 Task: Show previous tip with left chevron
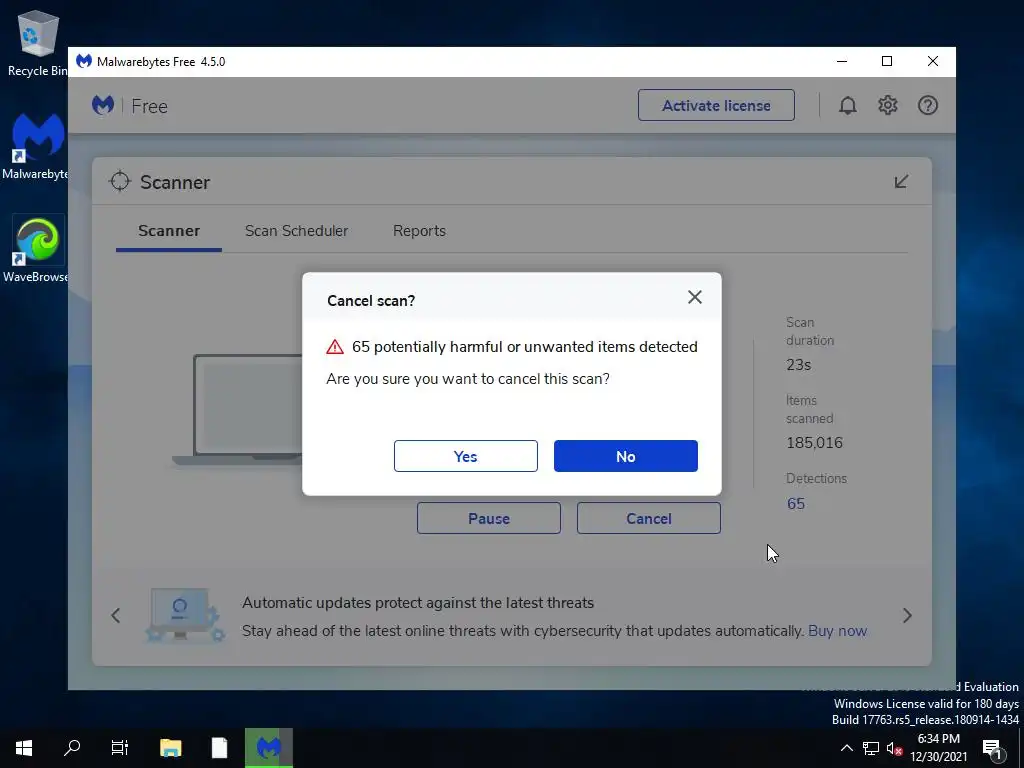[116, 615]
